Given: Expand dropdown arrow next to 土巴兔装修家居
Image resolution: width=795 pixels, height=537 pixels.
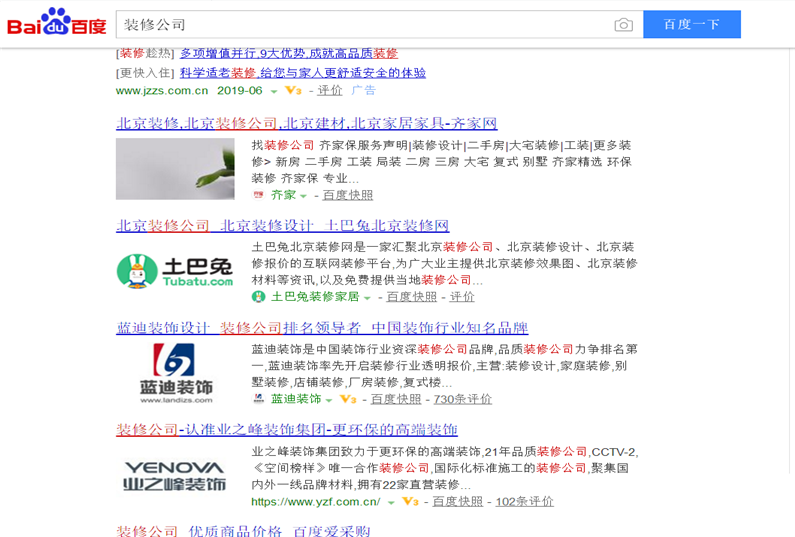Looking at the screenshot, I should pos(367,298).
